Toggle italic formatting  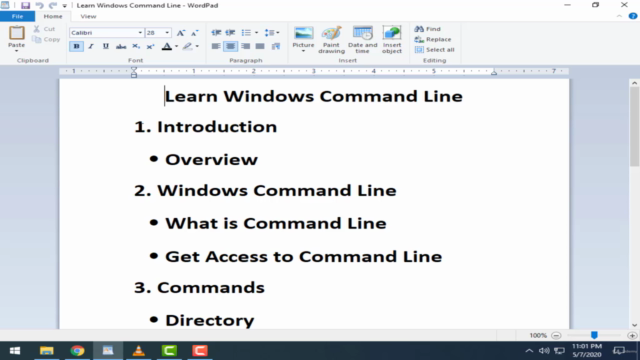tap(91, 46)
